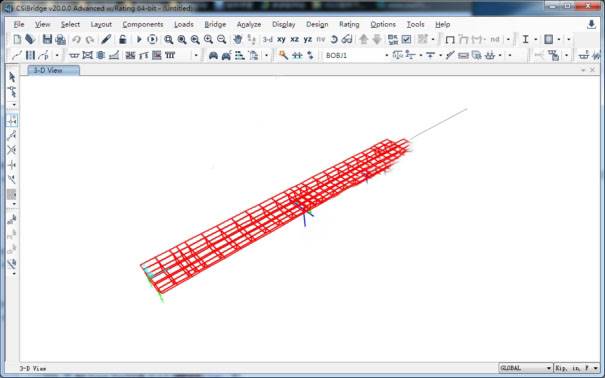Open the Loads menu
The image size is (605, 378).
184,24
